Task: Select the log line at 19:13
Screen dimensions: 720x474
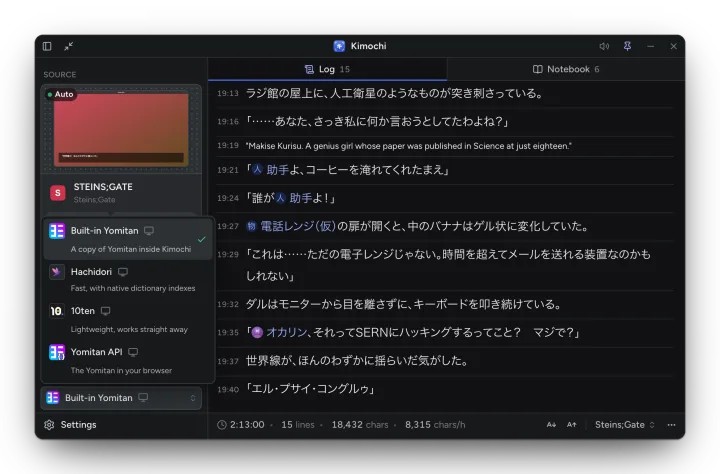Action: pyautogui.click(x=445, y=93)
